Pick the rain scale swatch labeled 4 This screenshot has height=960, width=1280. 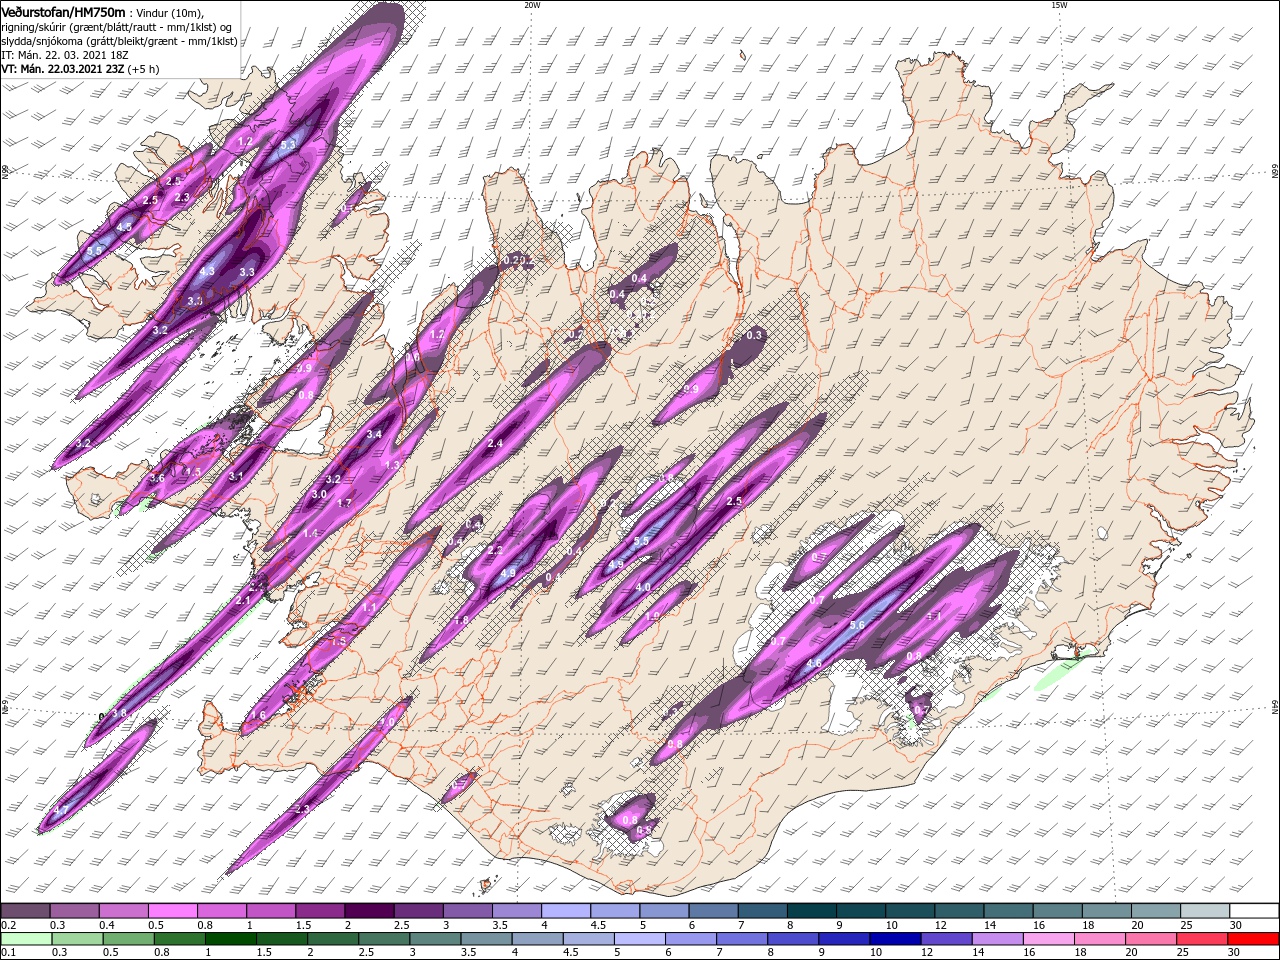(536, 939)
